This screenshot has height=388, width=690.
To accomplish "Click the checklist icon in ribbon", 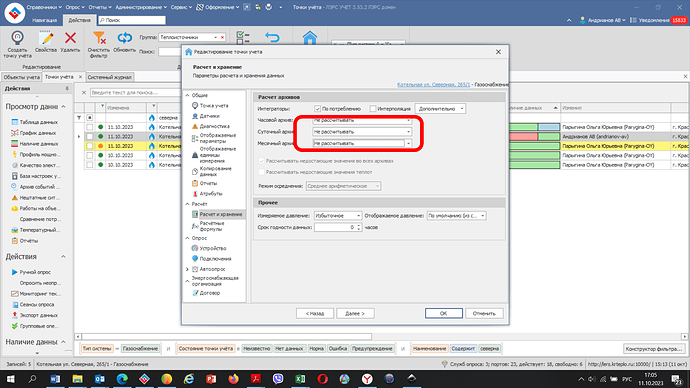I will coord(243,37).
